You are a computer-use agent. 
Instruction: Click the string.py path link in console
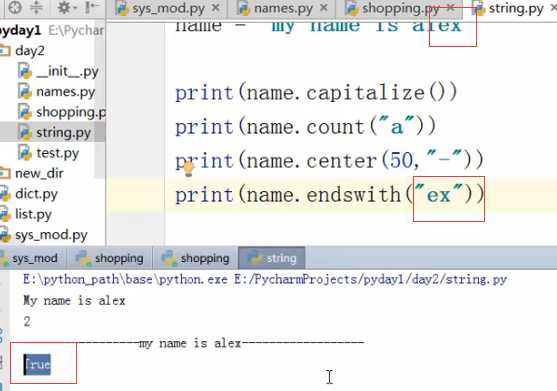pyautogui.click(x=370, y=280)
